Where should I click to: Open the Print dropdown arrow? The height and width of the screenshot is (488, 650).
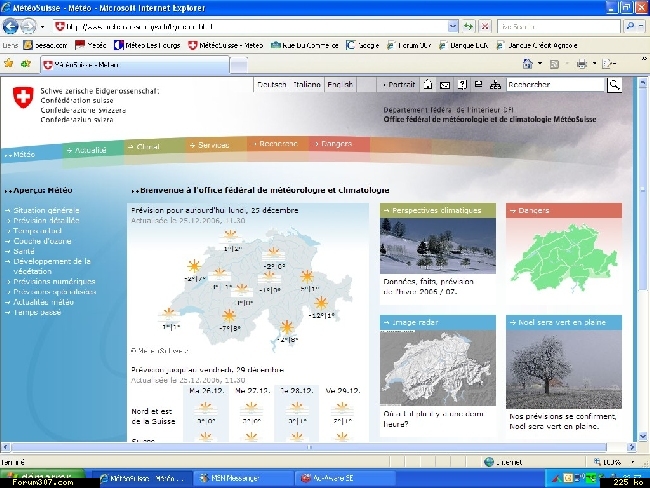[594, 64]
